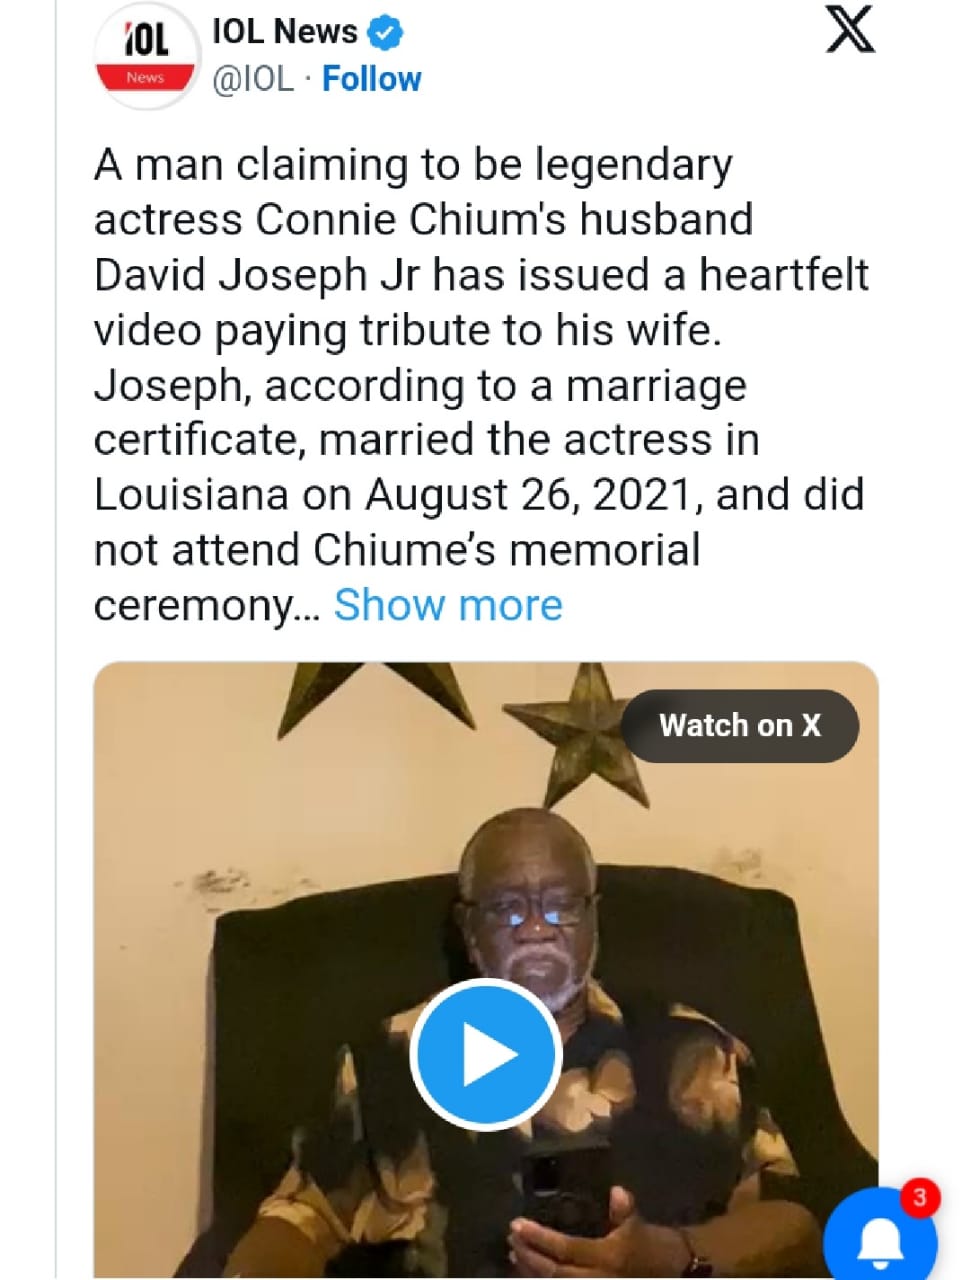Tap the Watch on X button

point(739,726)
